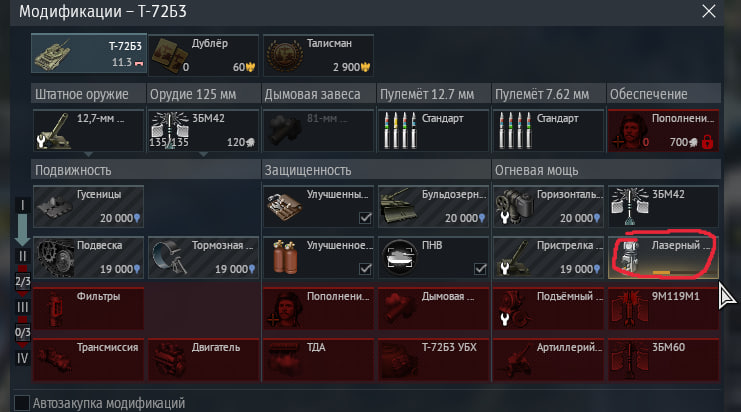Select the Лазерный rangefinder modification icon
Screen dimensions: 741x412
click(x=629, y=257)
